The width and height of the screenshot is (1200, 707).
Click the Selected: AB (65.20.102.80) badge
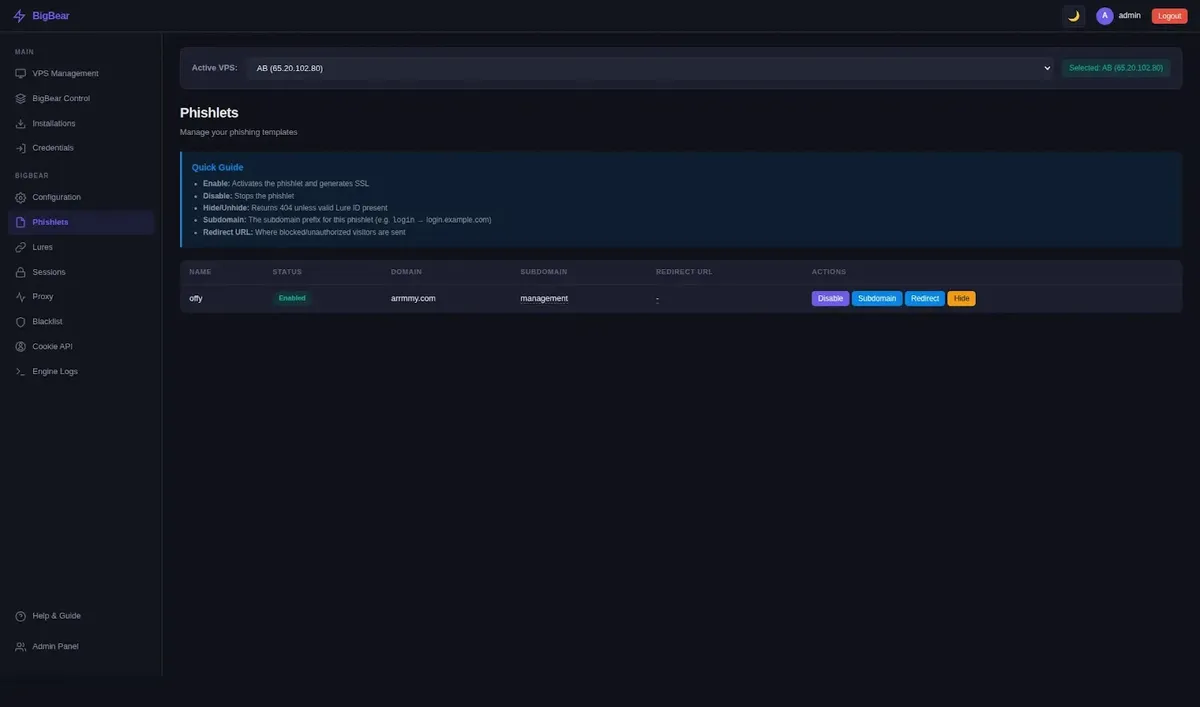(1116, 68)
